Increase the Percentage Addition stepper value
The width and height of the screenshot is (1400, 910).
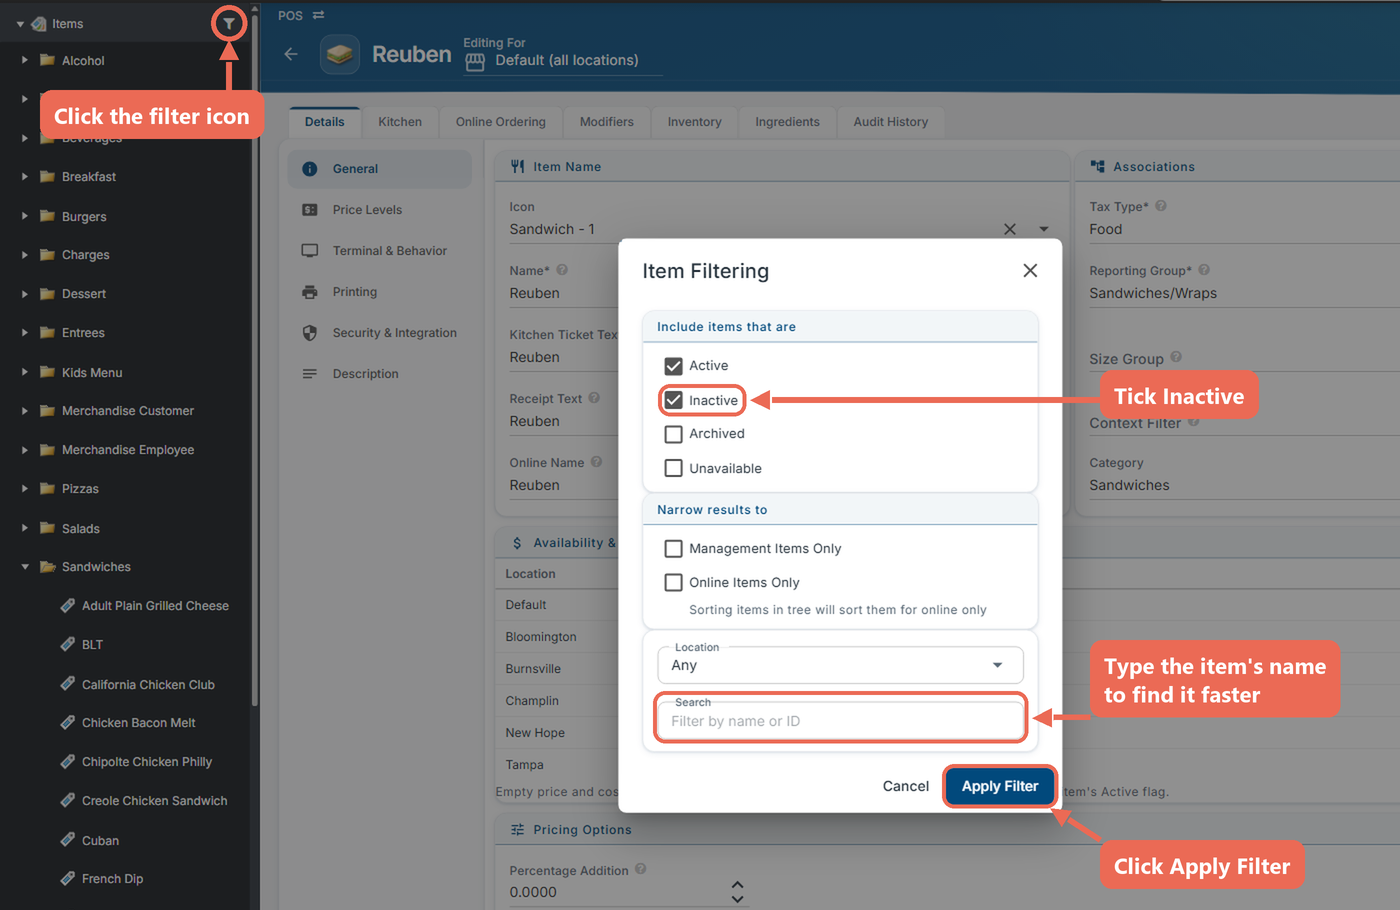click(x=737, y=885)
